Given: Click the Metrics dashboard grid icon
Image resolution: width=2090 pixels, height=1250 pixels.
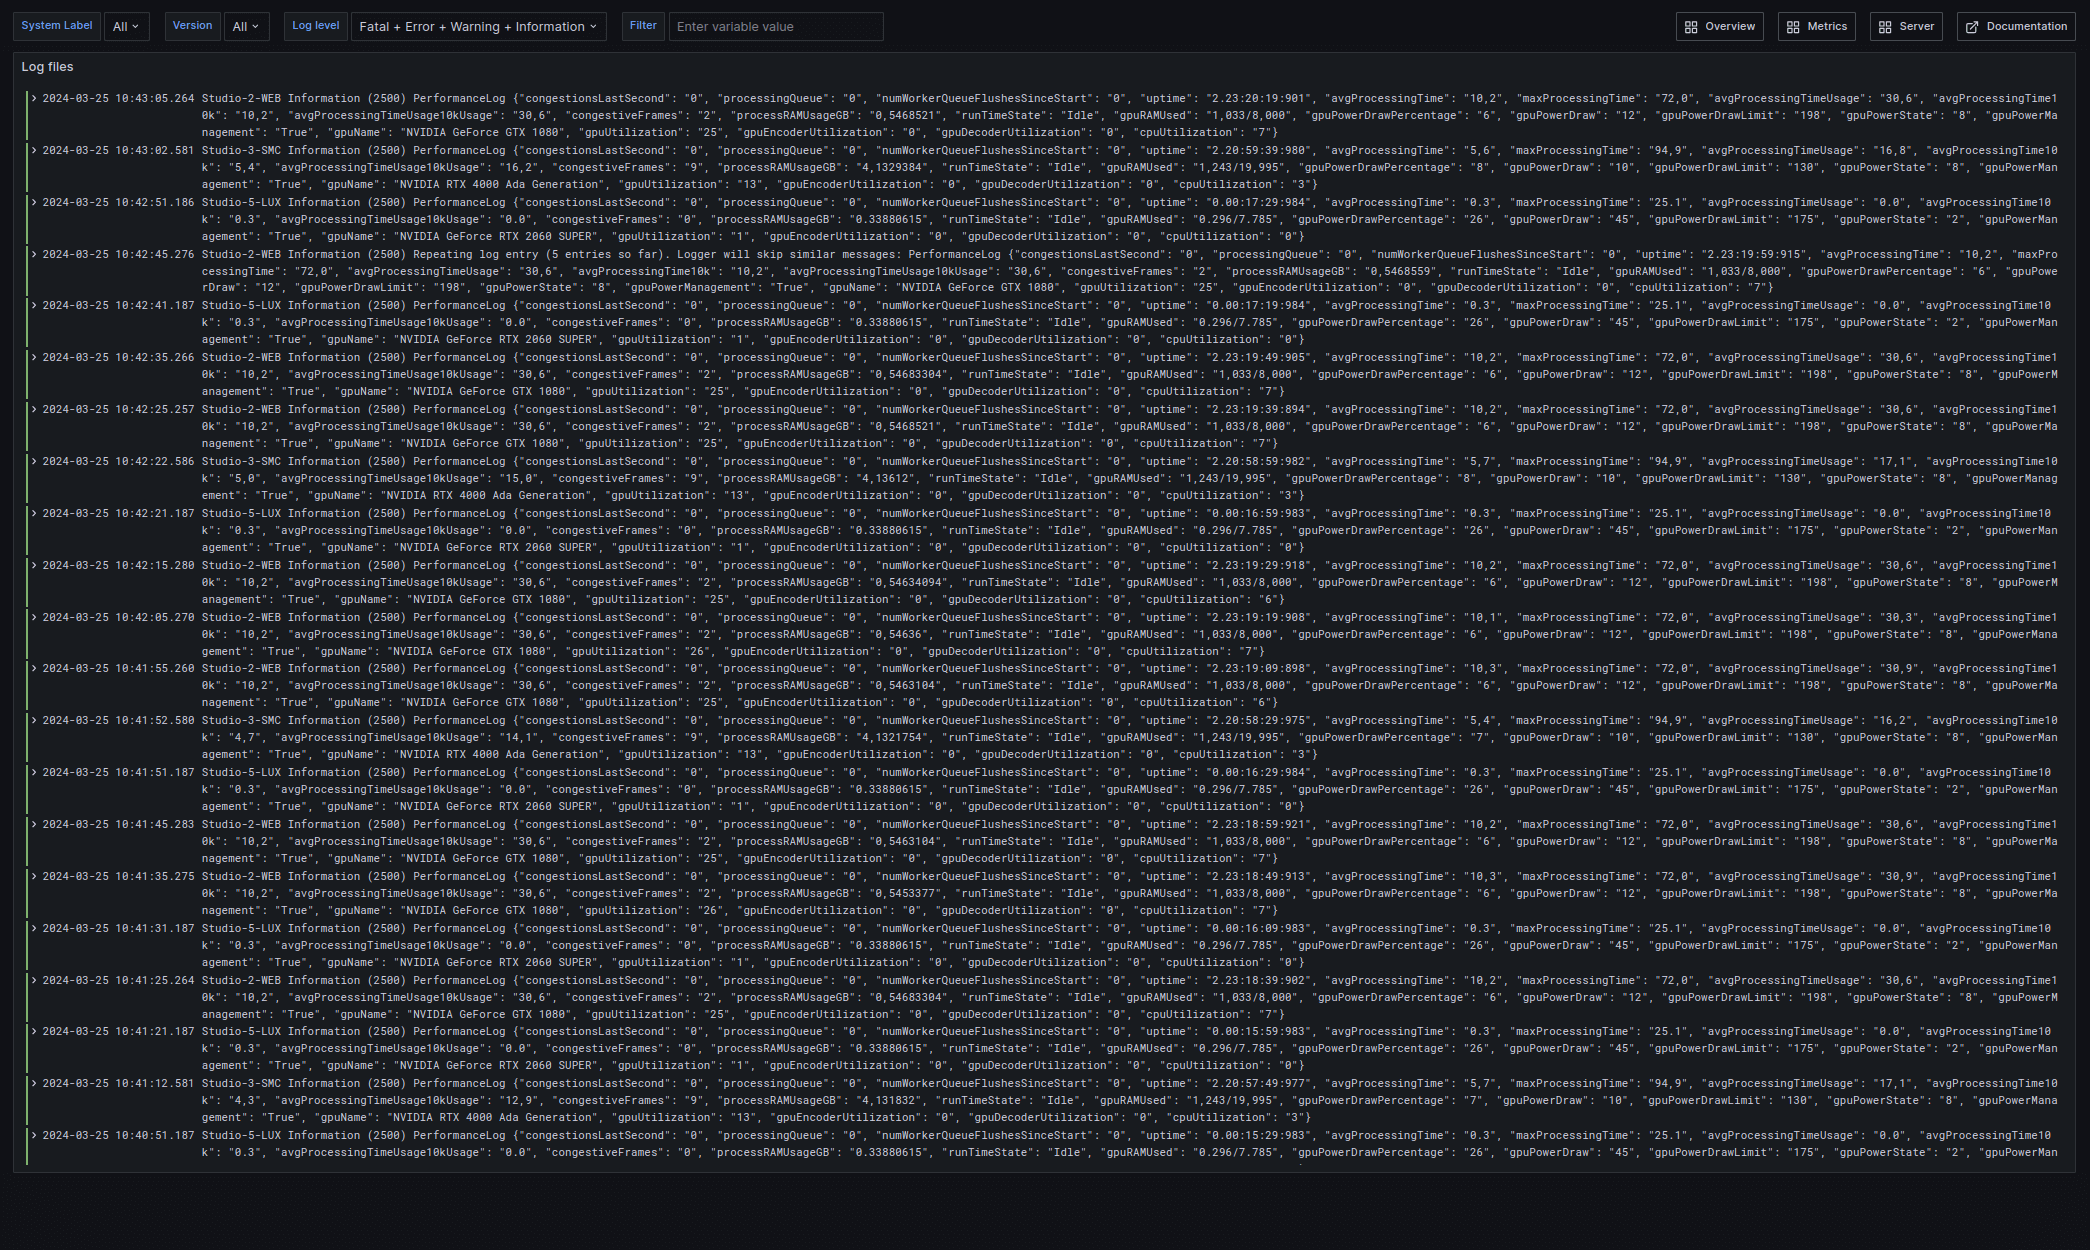Looking at the screenshot, I should click(x=1793, y=27).
